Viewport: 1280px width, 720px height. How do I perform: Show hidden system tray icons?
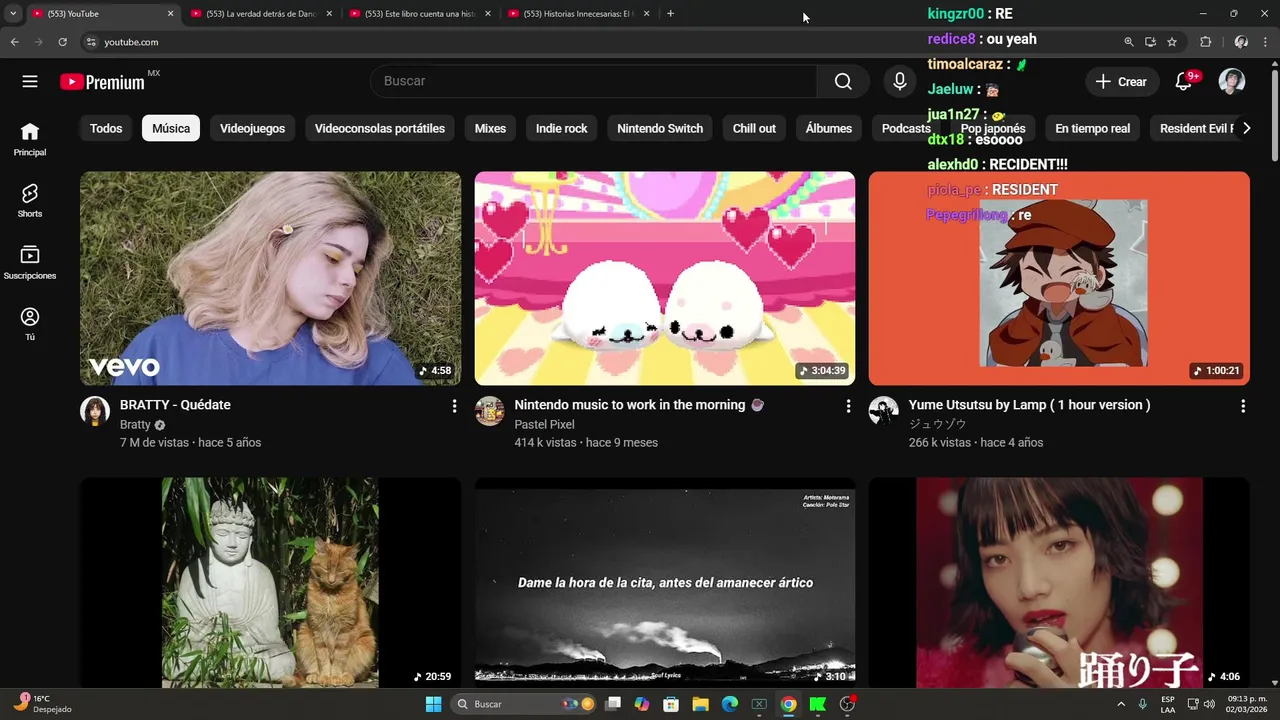tap(1120, 704)
